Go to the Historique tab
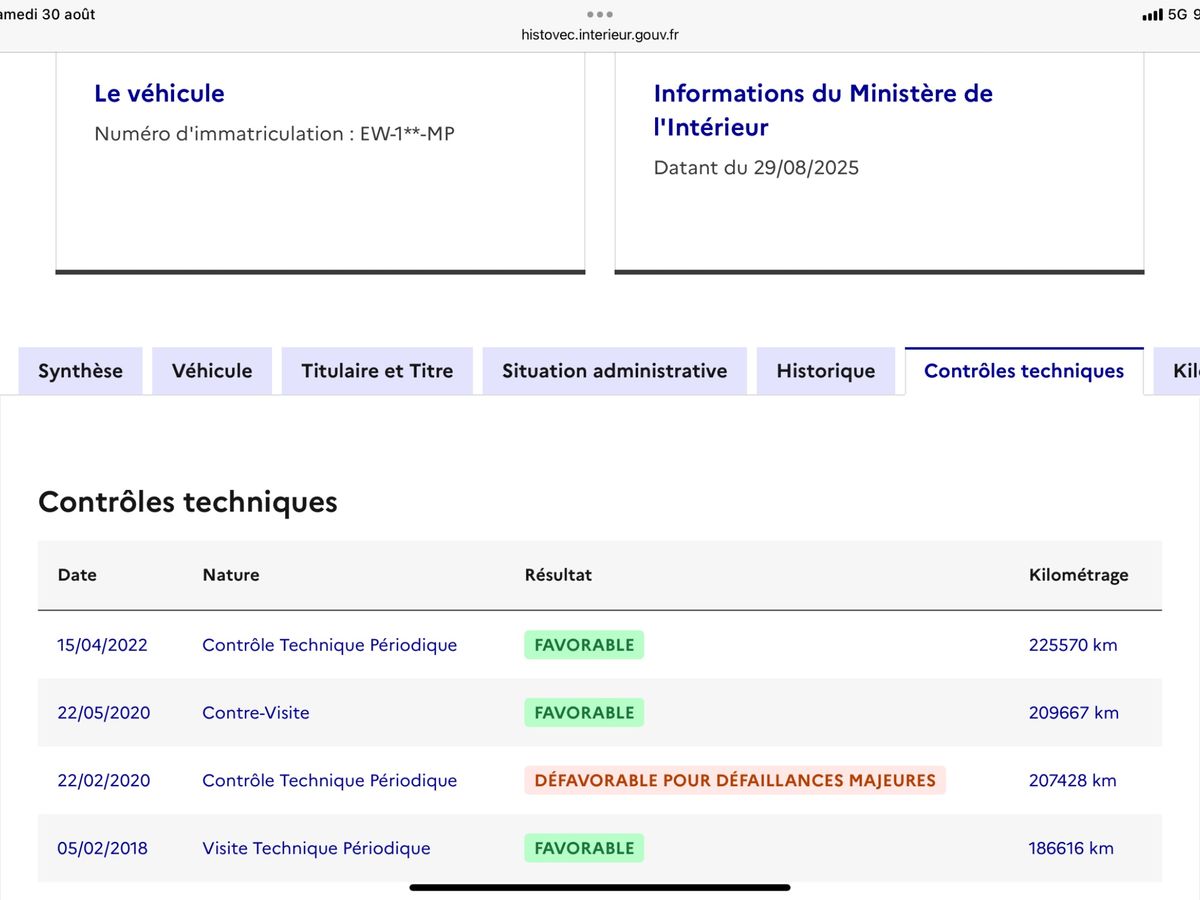Screen dimensions: 1200x900 (825, 371)
